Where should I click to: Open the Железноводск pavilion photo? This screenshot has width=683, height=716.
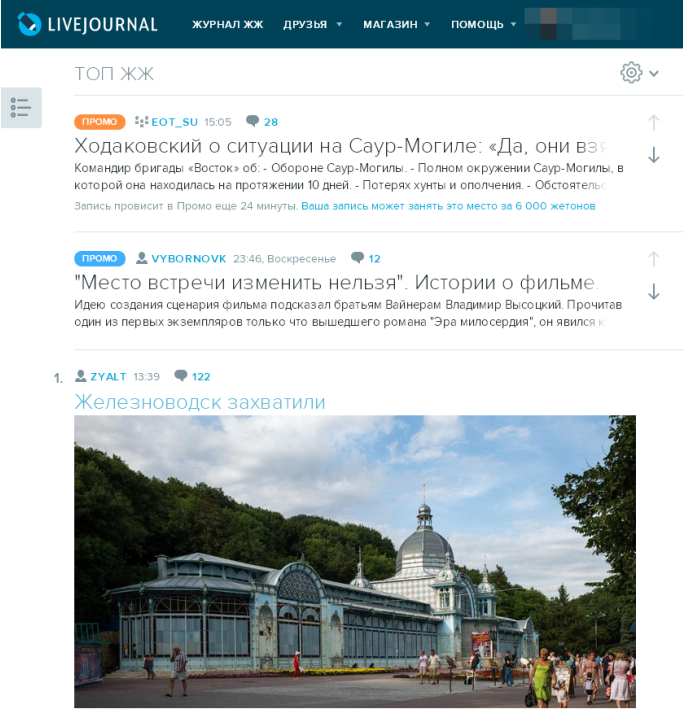[355, 561]
